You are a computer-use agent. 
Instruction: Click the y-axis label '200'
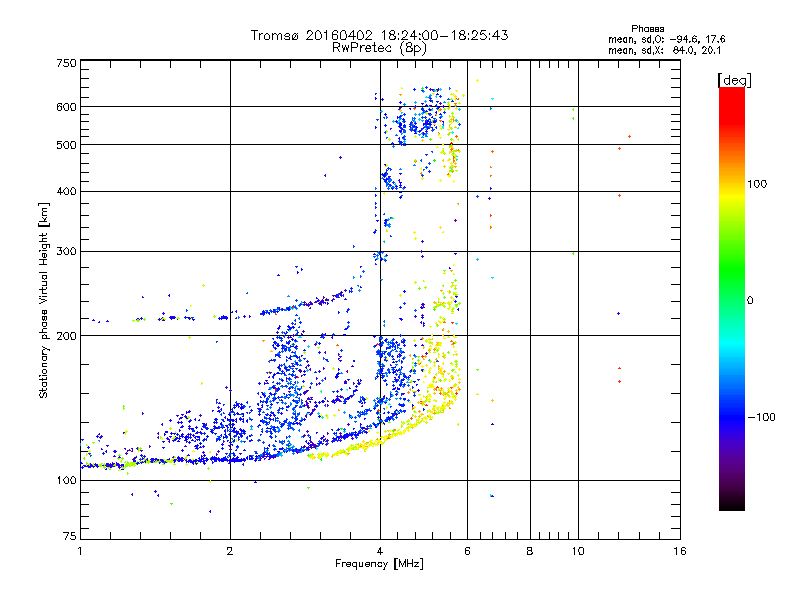coord(66,336)
